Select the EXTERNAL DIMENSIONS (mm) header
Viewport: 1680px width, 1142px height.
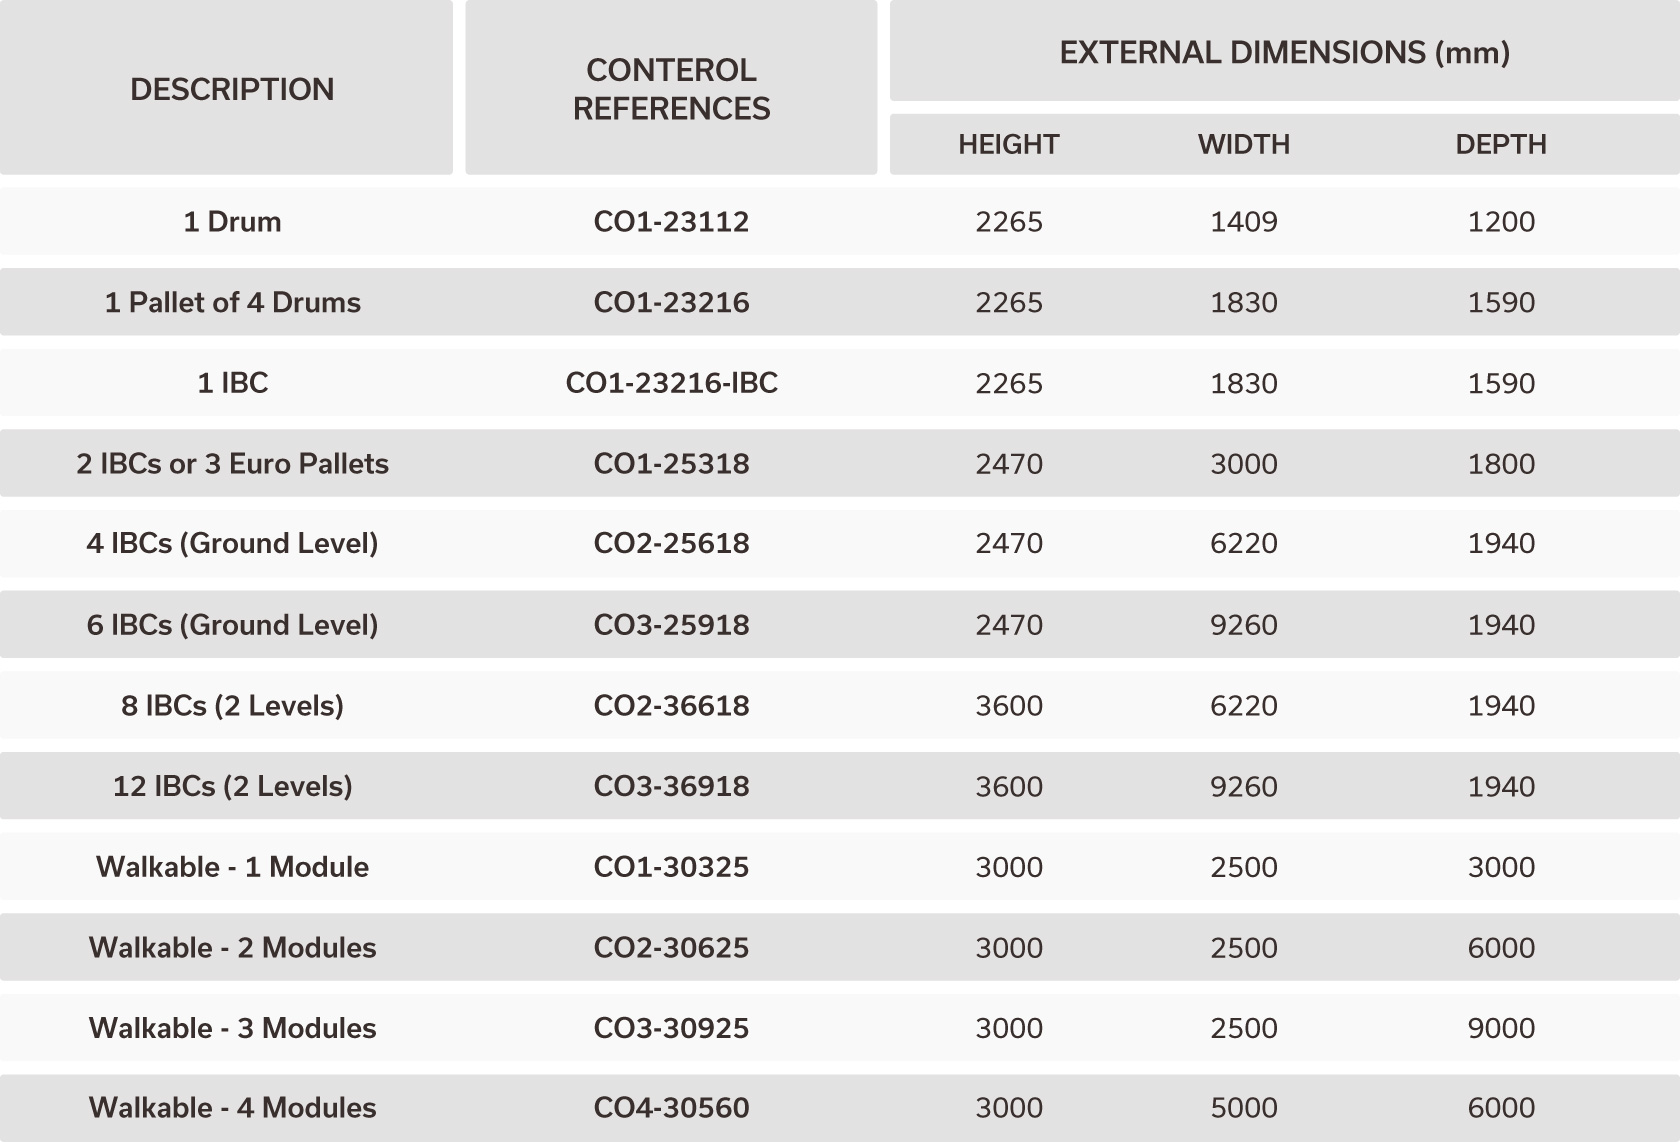coord(1285,52)
